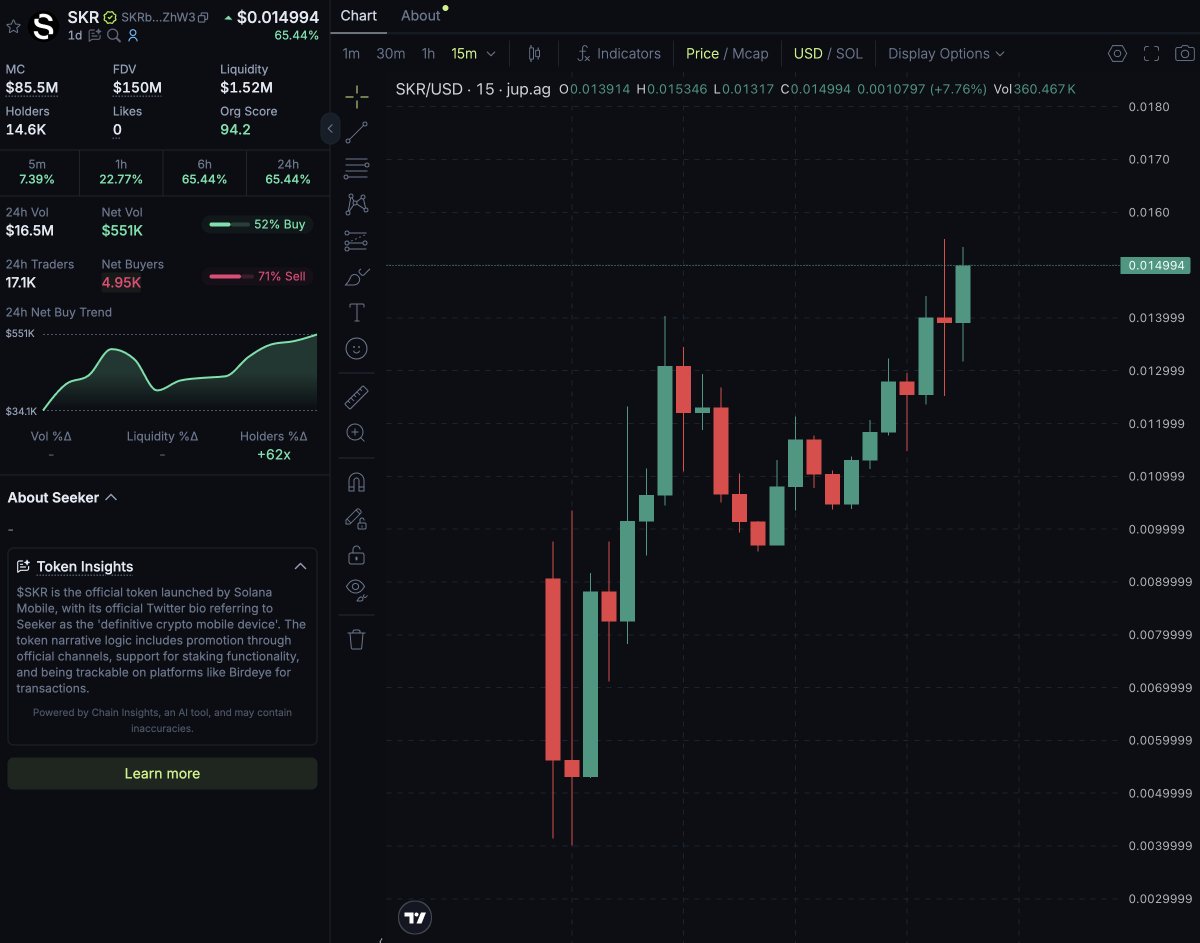Open the token insights icon beside 1d
This screenshot has height=943, width=1200.
pos(95,35)
